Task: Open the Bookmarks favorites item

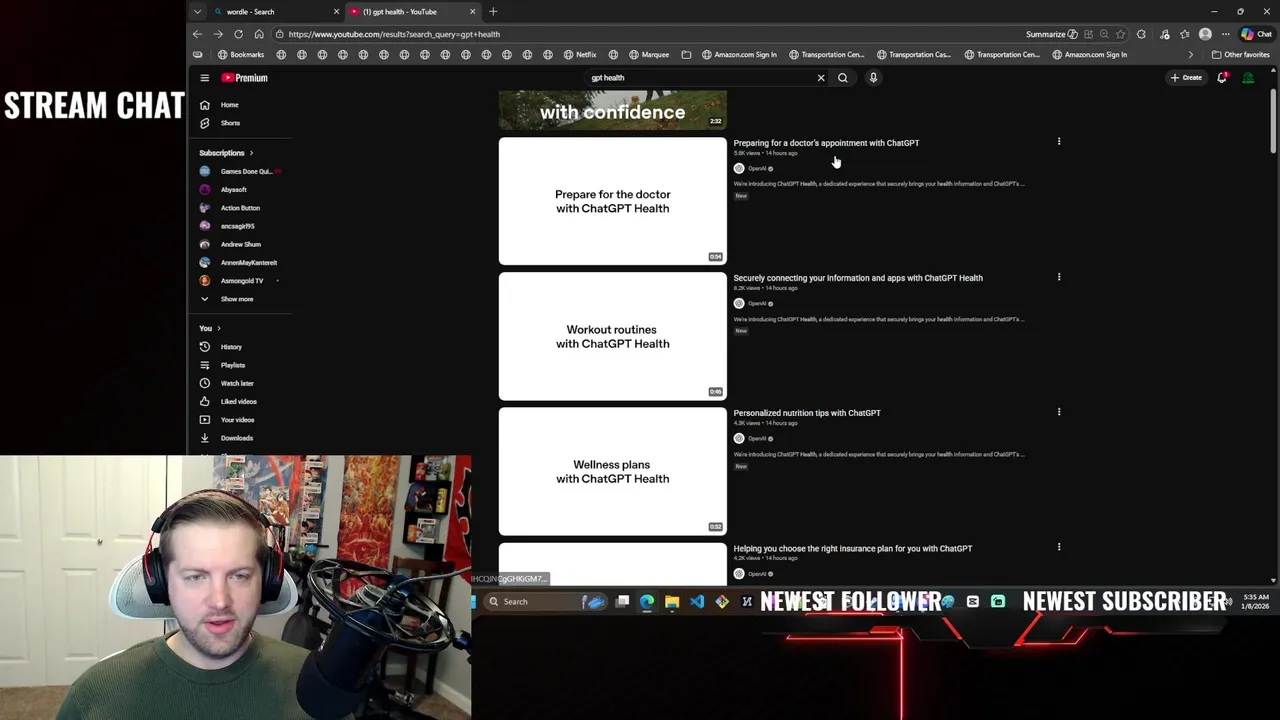Action: tap(241, 55)
